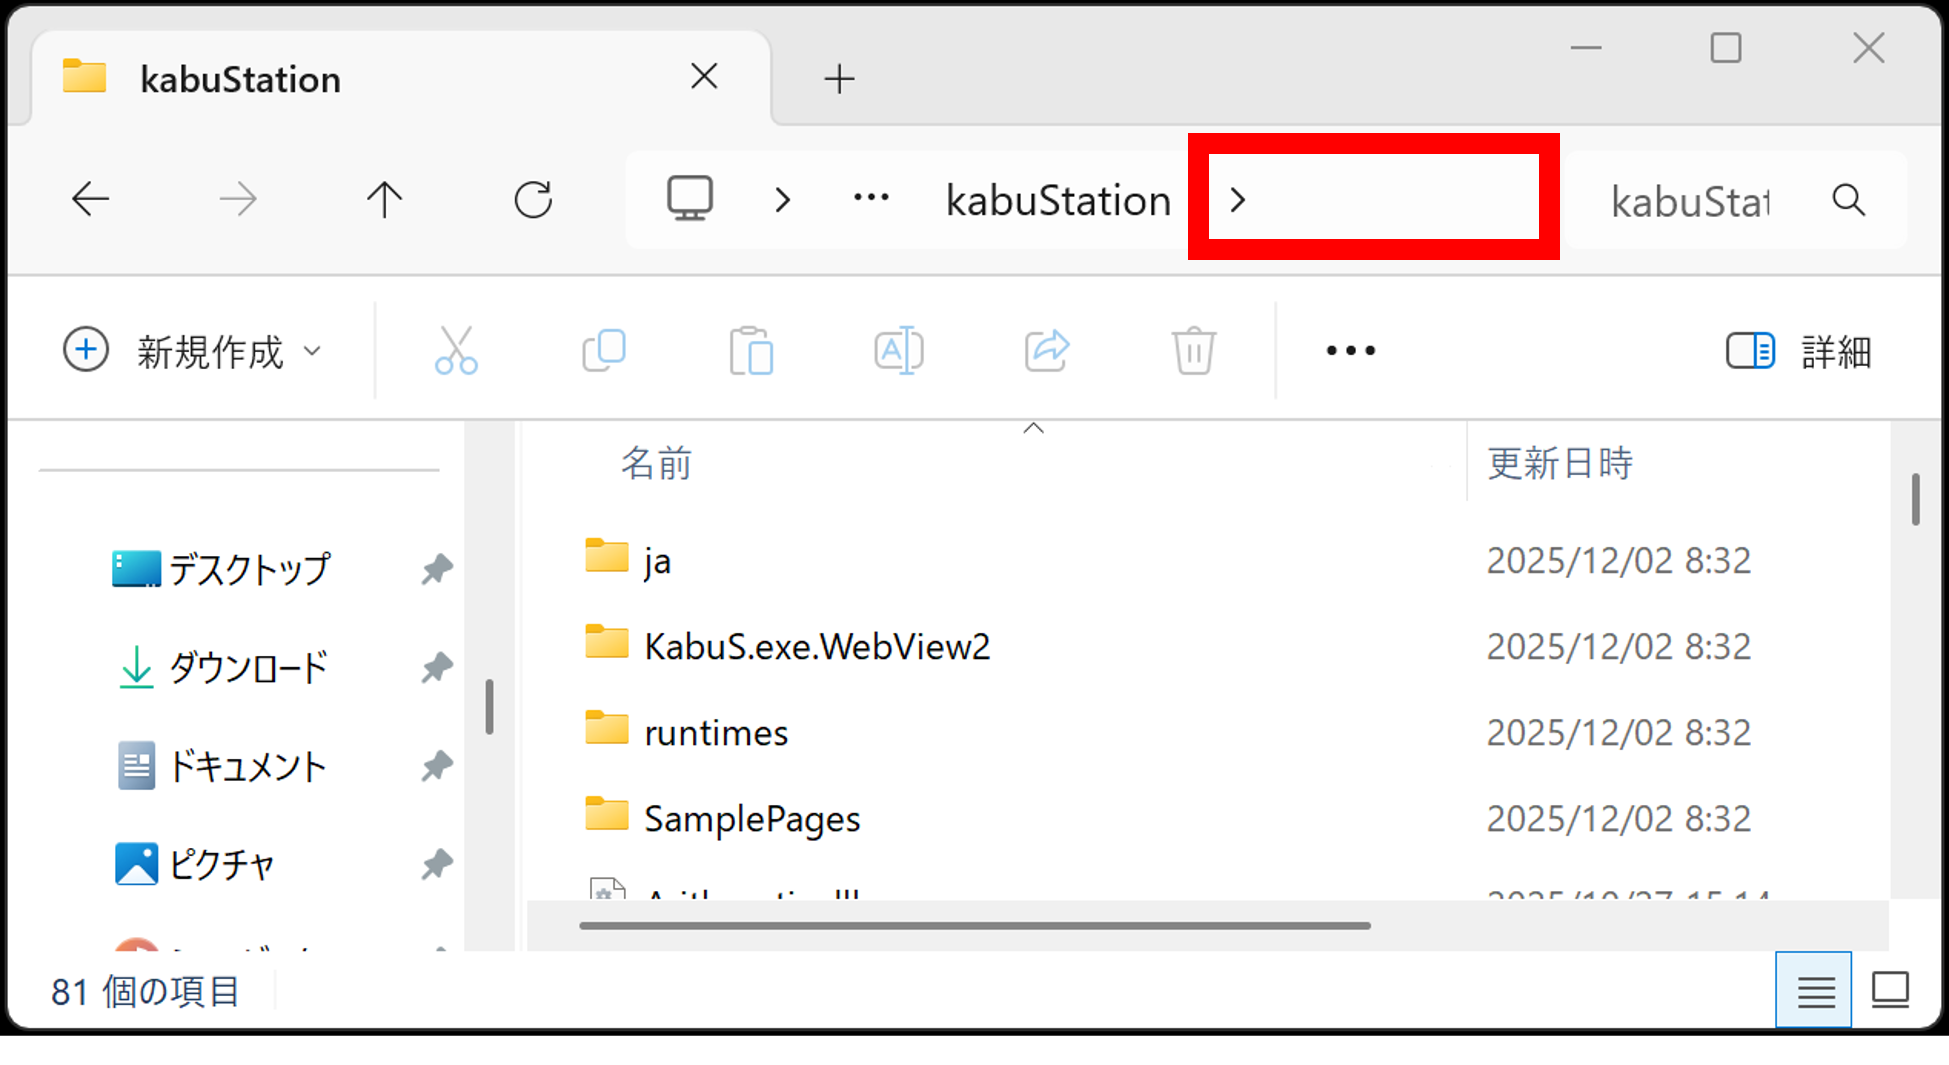Open the hidden breadcrumb ellipsis menu
The image size is (1949, 1065).
click(871, 198)
